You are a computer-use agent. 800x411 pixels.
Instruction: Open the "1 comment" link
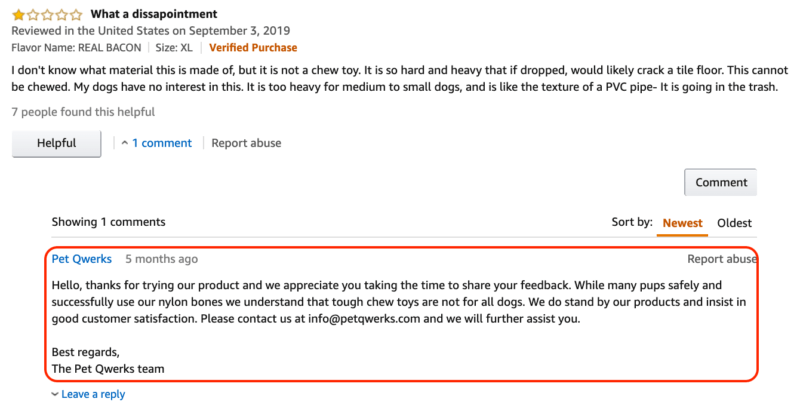point(162,143)
